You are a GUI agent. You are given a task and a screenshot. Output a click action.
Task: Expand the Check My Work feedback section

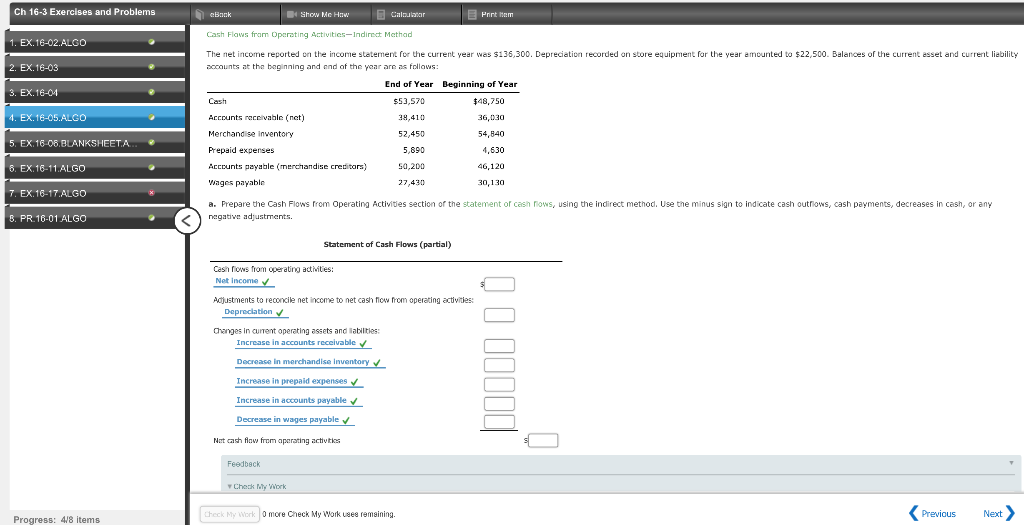point(257,486)
